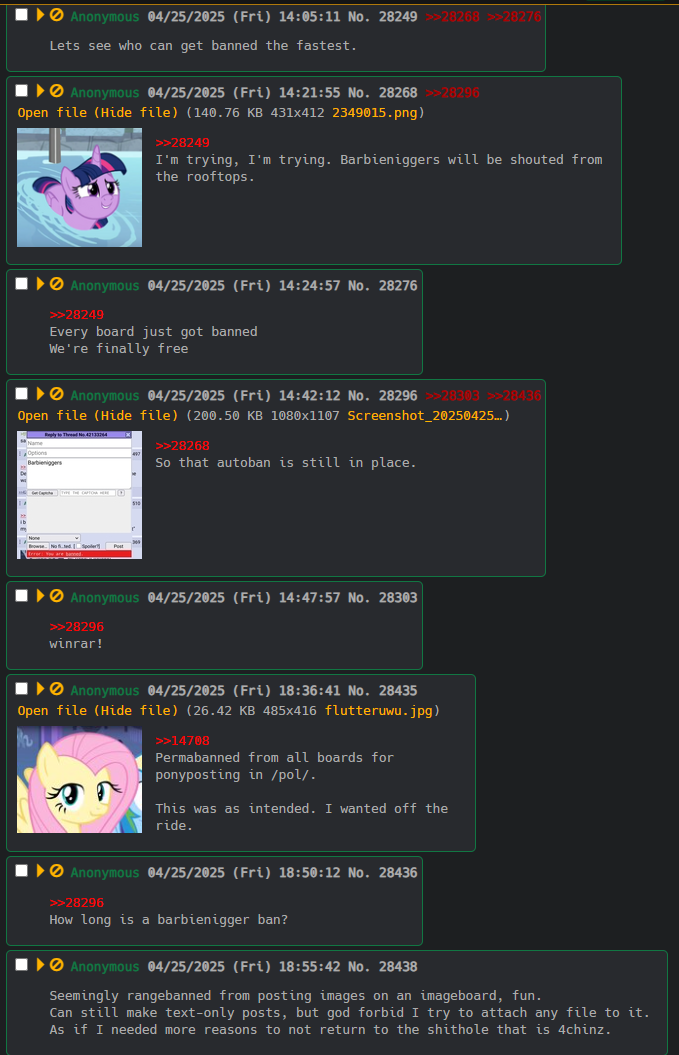
Task: Follow the >>14708 quote link
Action: pyautogui.click(x=182, y=741)
